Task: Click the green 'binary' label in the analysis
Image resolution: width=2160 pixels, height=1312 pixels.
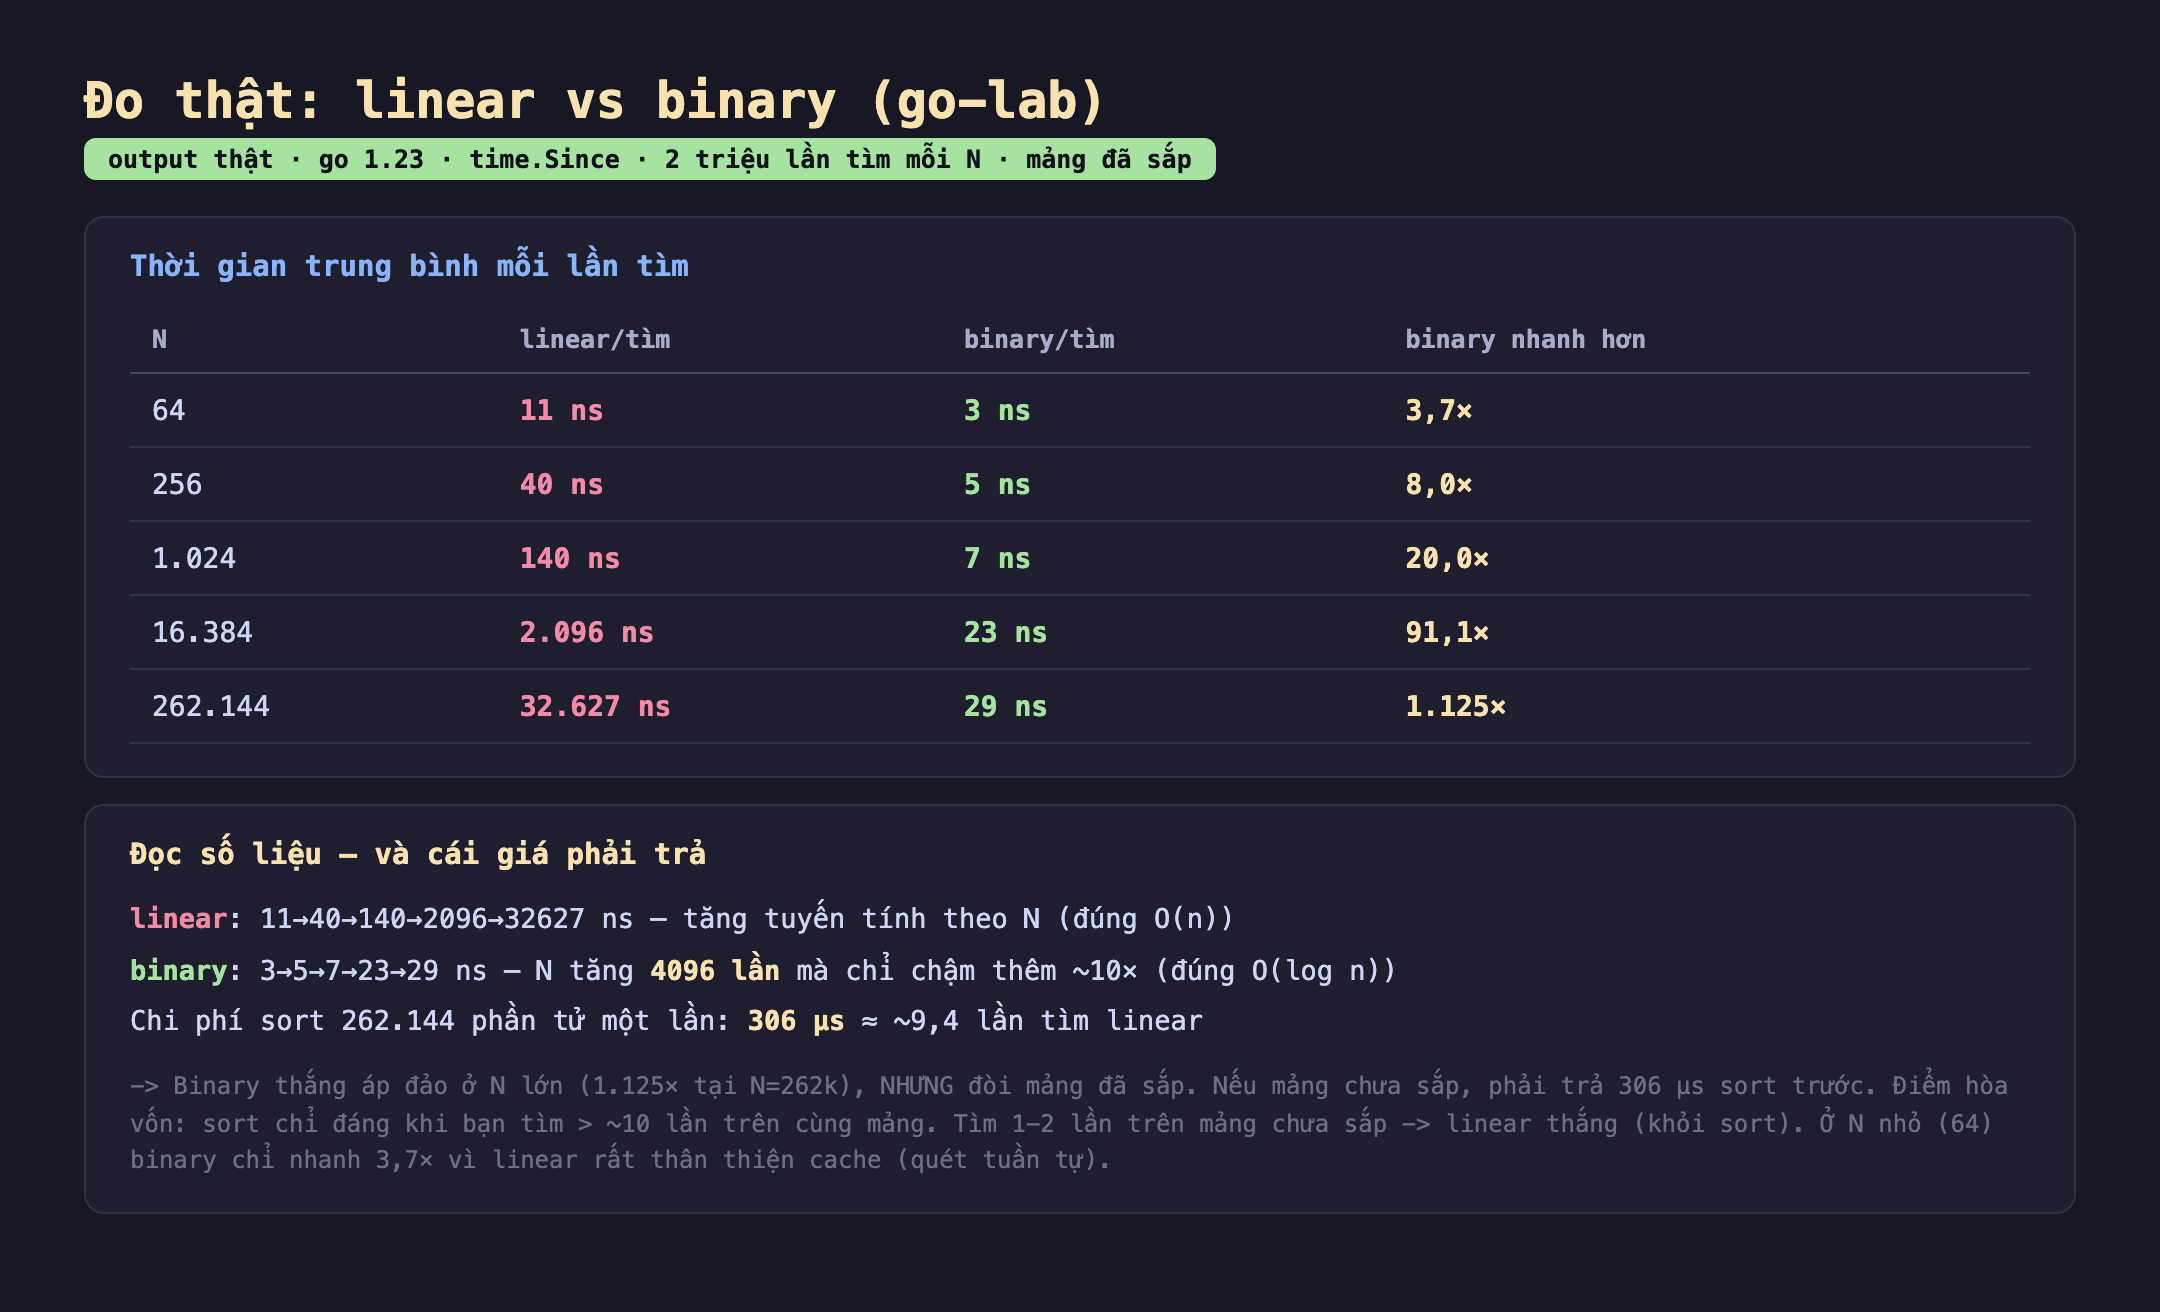Action: click(178, 970)
